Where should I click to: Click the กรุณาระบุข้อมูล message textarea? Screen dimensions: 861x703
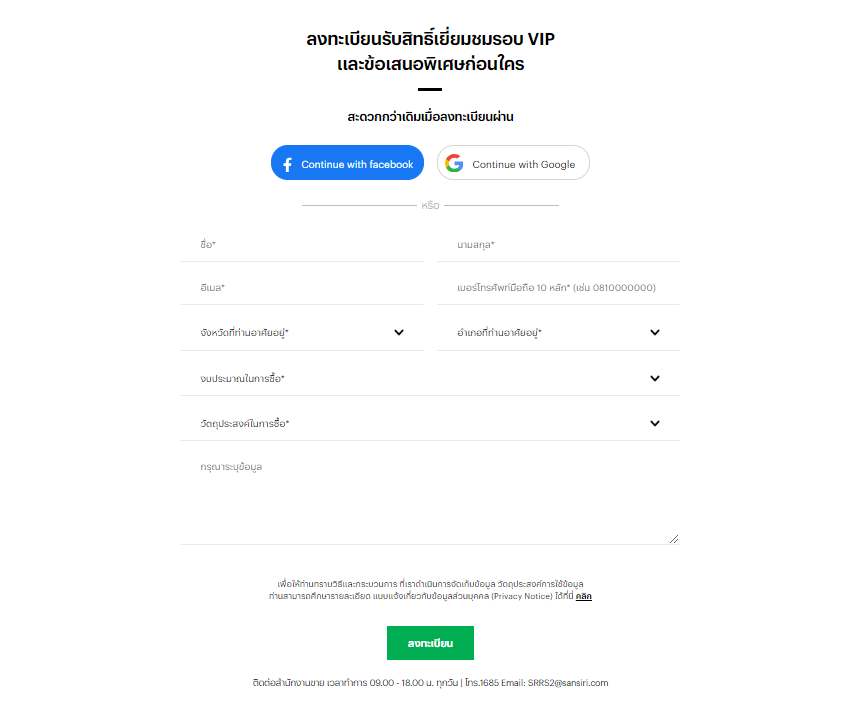pos(430,498)
